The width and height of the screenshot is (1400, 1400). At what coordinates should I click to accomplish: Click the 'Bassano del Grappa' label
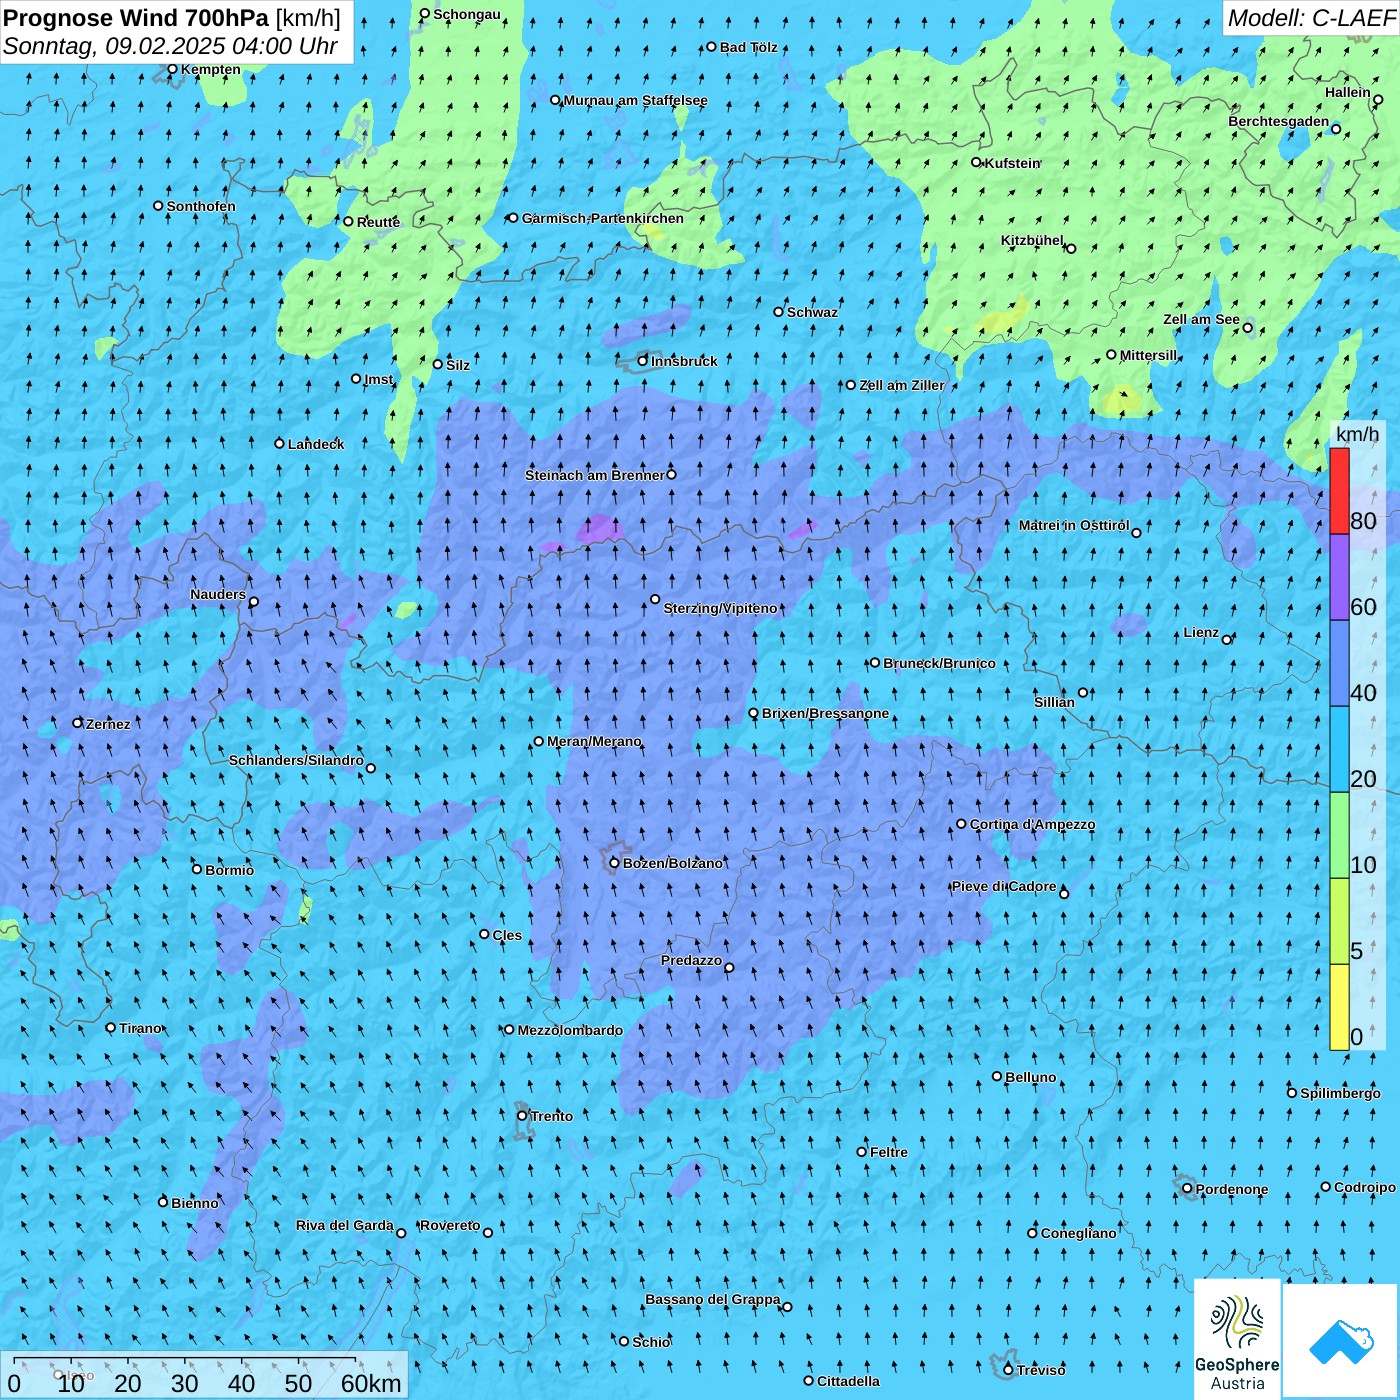pyautogui.click(x=713, y=1299)
